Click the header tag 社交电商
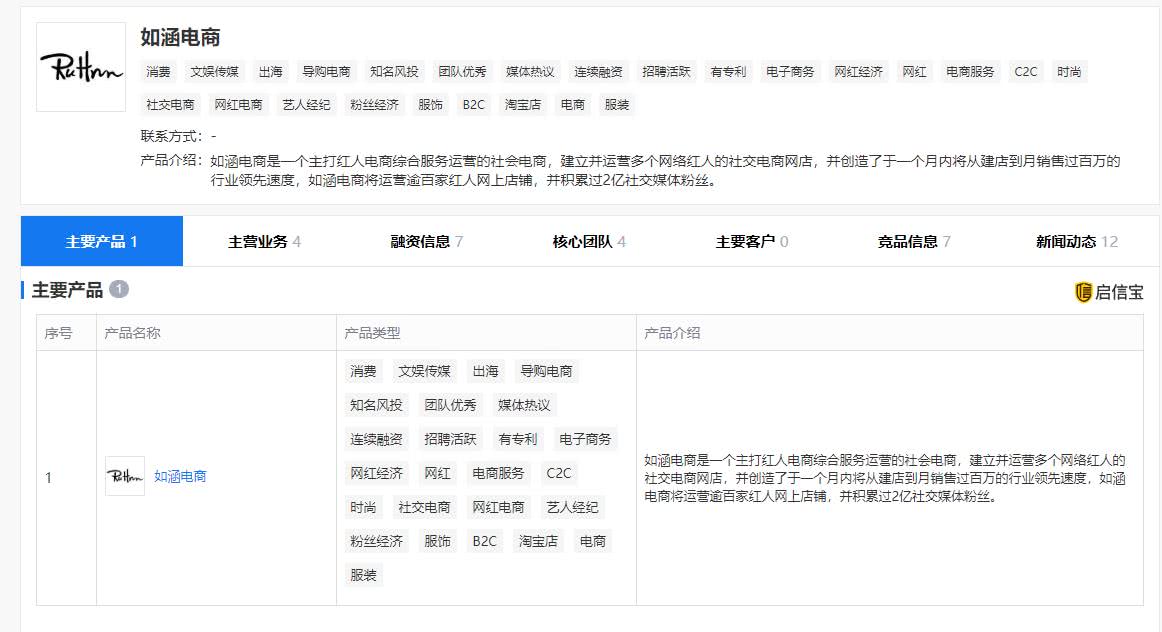This screenshot has height=632, width=1162. (170, 104)
